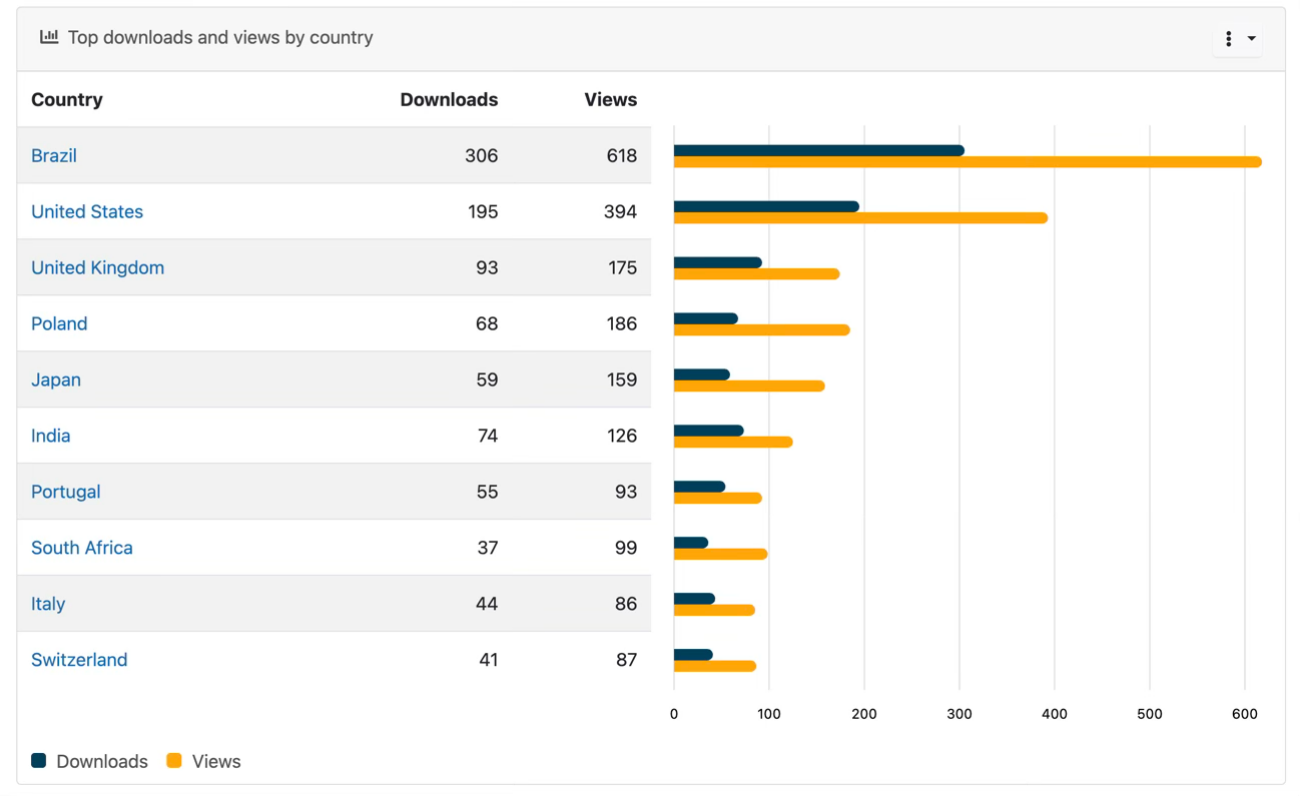Click the South Africa link
Viewport: 1300px width, 800px height.
tap(82, 548)
